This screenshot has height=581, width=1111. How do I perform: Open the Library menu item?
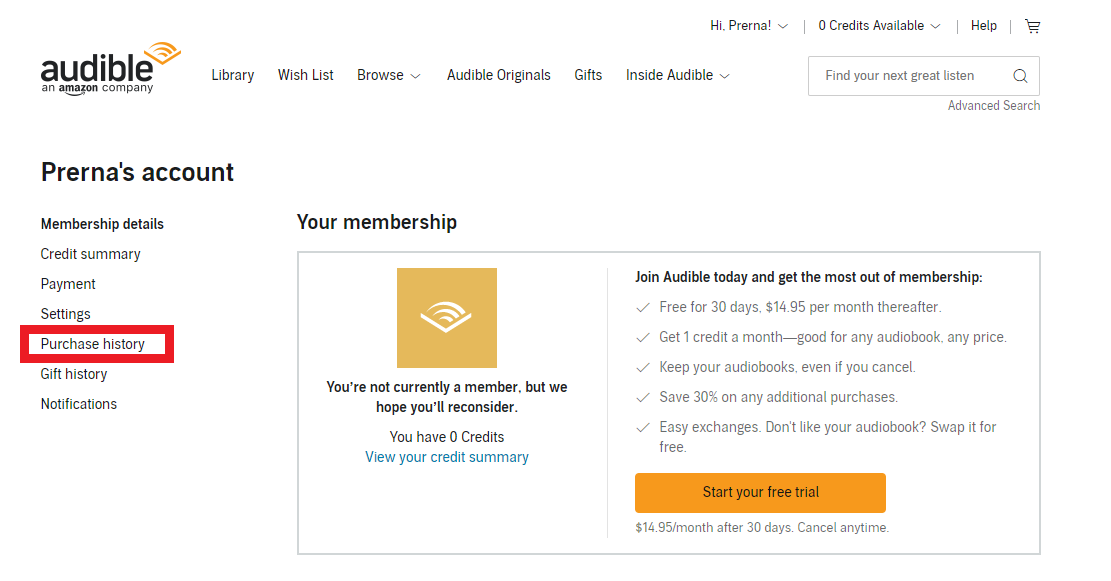click(x=232, y=75)
